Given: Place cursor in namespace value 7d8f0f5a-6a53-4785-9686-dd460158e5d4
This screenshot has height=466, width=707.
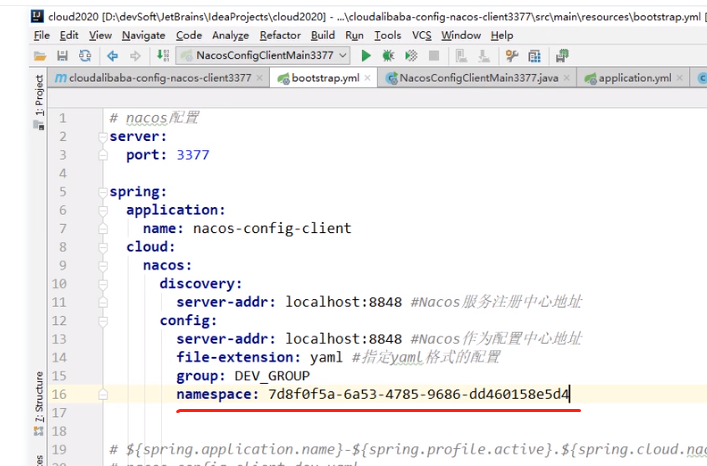Looking at the screenshot, I should point(418,394).
